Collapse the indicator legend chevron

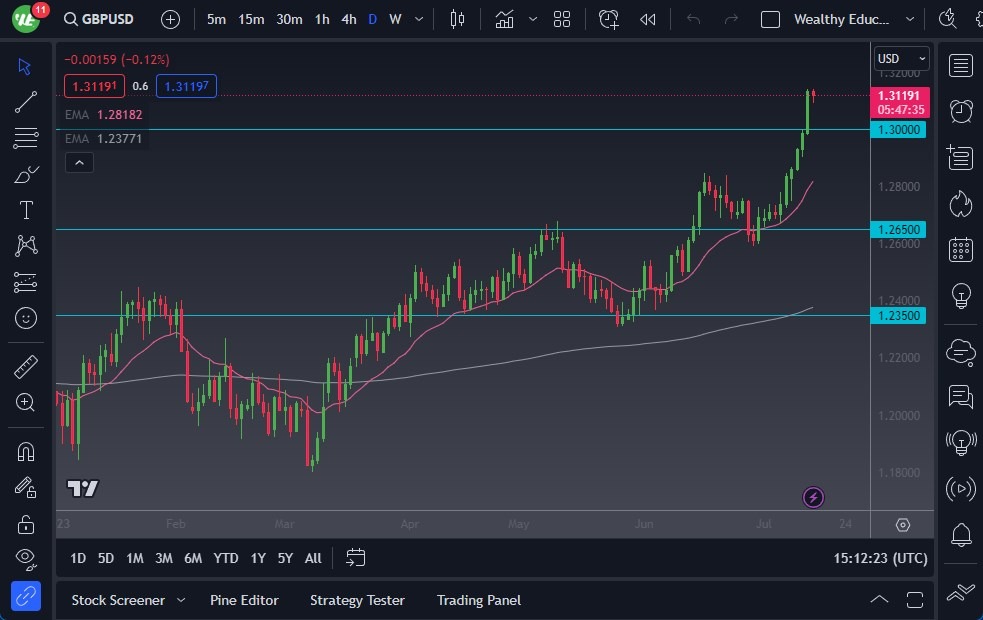coord(79,162)
